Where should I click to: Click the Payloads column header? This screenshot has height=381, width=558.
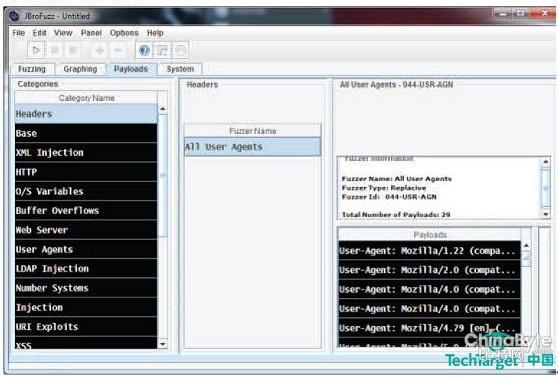[430, 235]
